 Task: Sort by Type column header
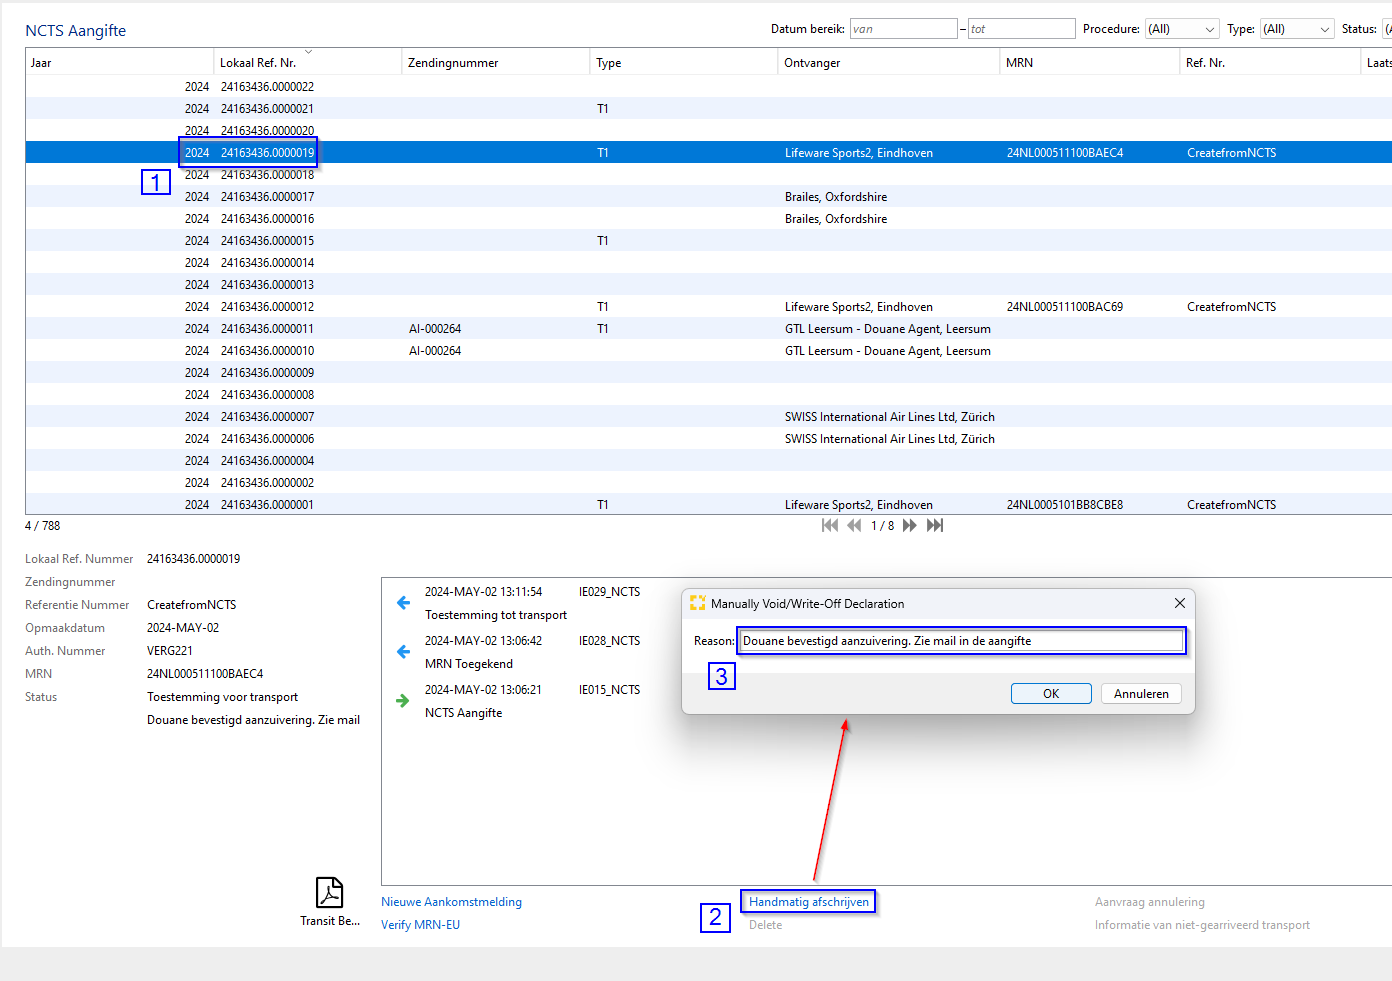click(x=683, y=62)
